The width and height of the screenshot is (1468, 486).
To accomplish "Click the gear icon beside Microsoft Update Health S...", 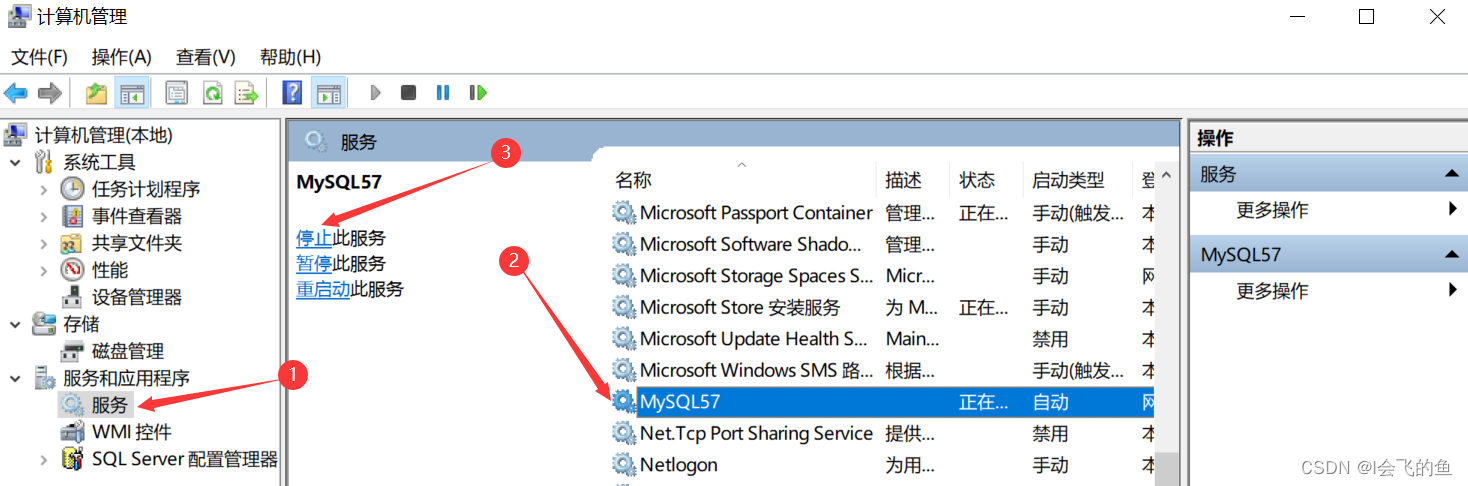I will (x=624, y=339).
